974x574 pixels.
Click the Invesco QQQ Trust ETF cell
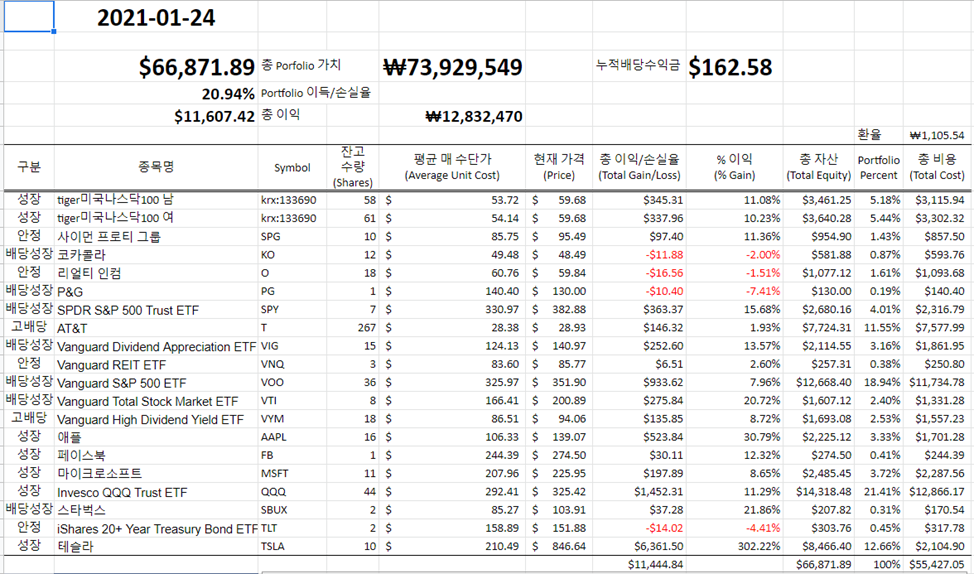(156, 491)
